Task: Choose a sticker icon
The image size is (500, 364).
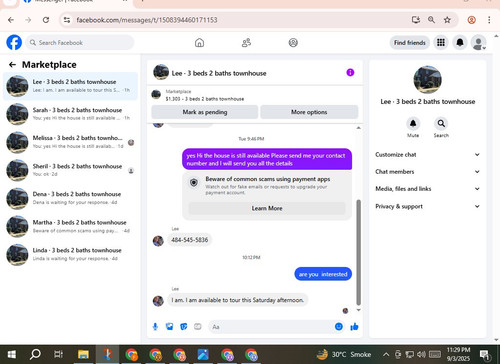Action: 183,327
